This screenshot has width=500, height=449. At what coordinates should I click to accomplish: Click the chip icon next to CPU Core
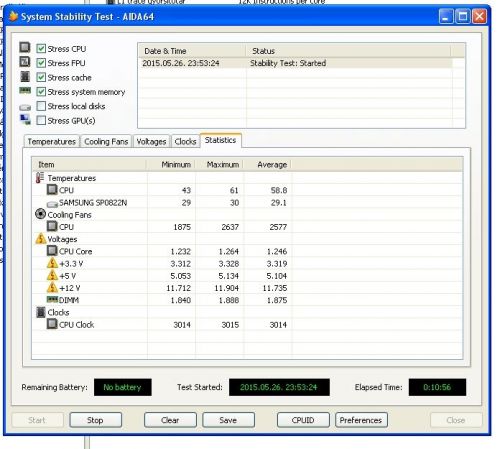[52, 251]
